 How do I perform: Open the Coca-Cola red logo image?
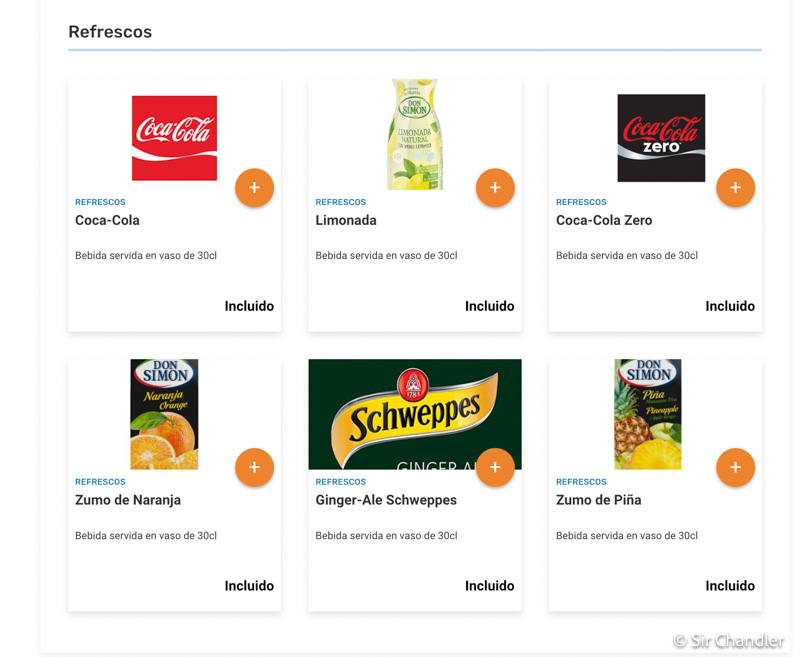[174, 138]
